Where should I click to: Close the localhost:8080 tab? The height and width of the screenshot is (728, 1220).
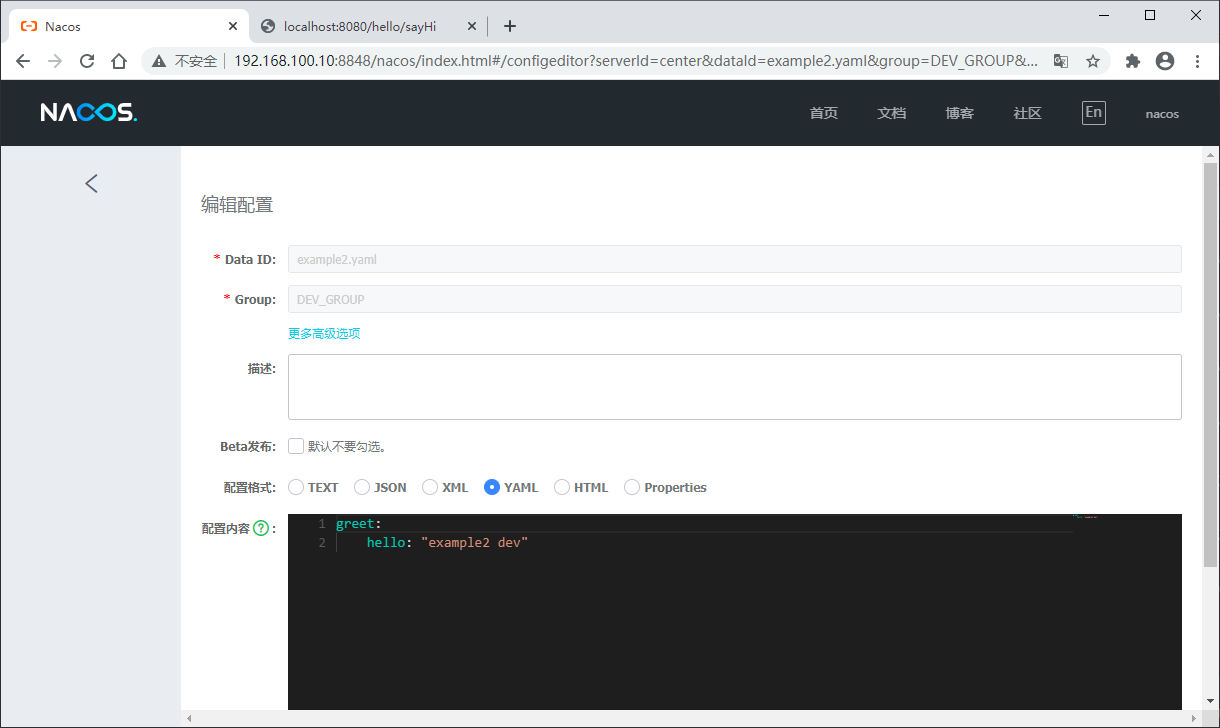coord(470,26)
